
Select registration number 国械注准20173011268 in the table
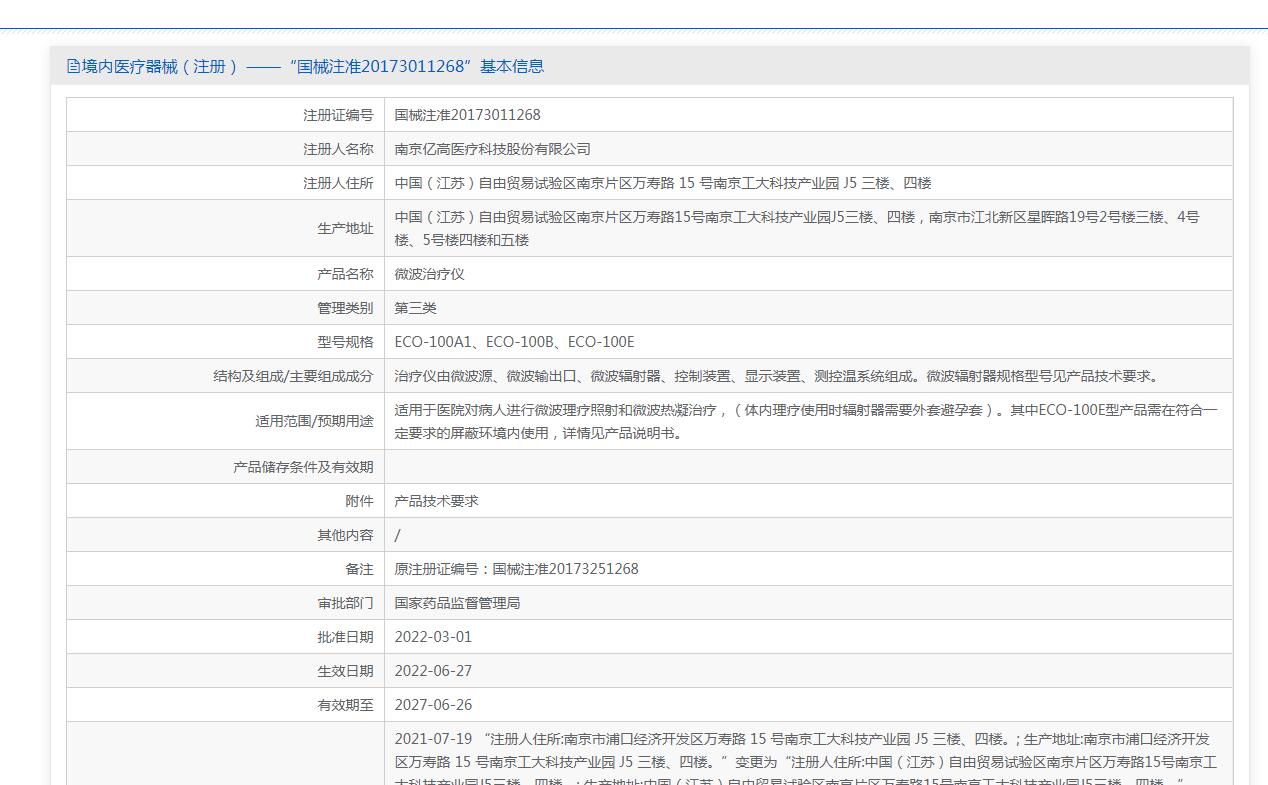pos(467,115)
